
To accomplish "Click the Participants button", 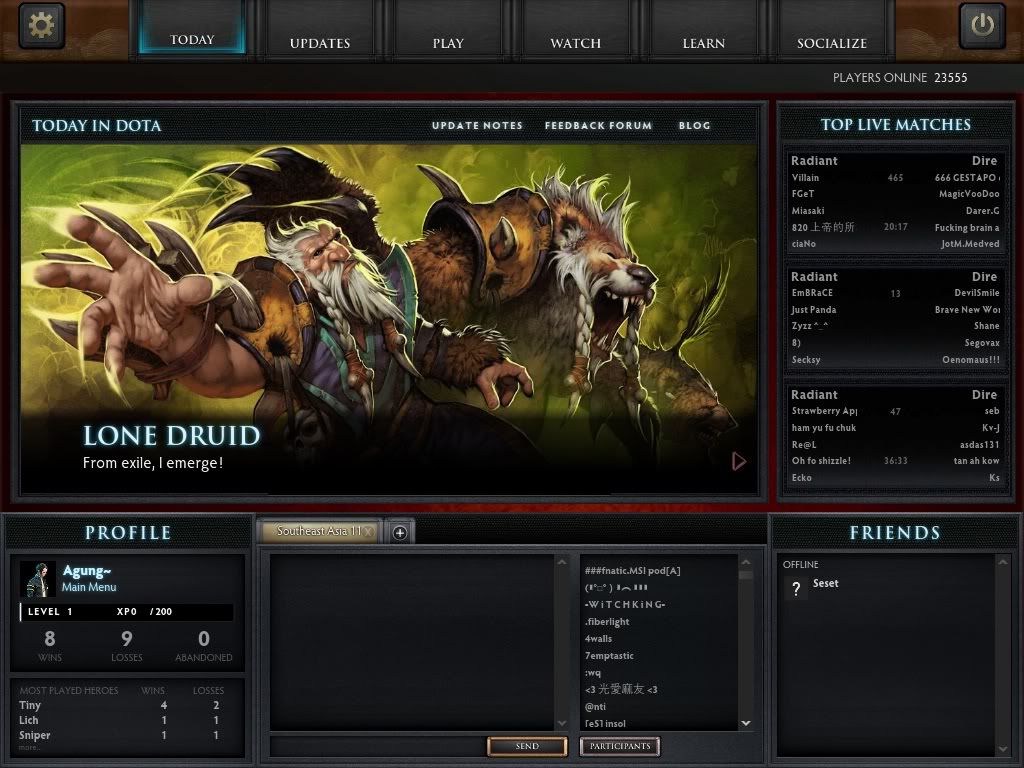I will click(x=620, y=746).
